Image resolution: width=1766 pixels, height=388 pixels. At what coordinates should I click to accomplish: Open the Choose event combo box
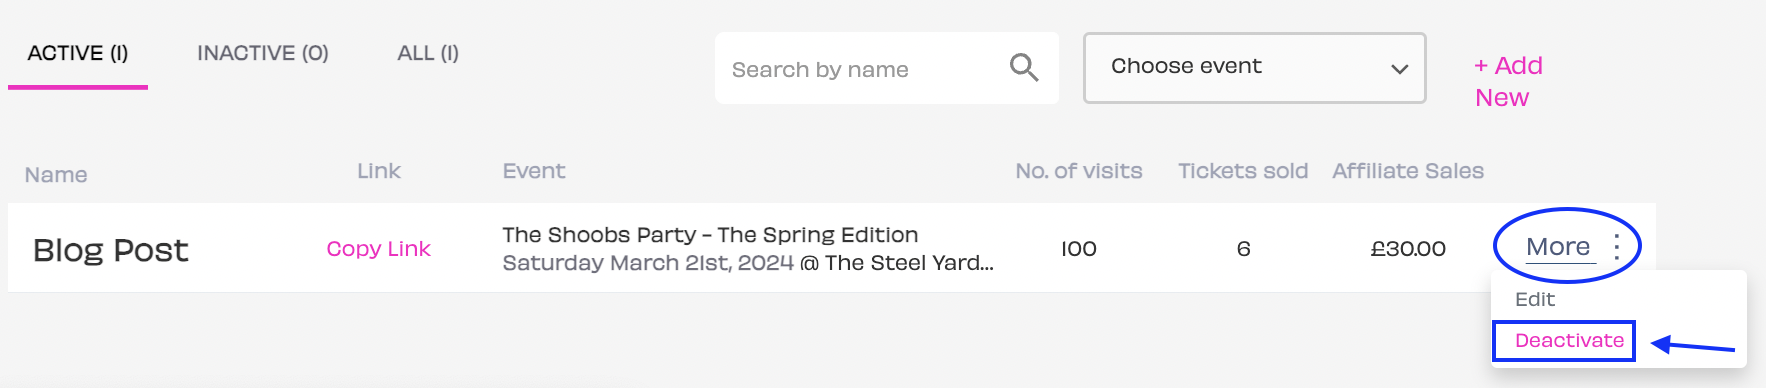(1254, 67)
